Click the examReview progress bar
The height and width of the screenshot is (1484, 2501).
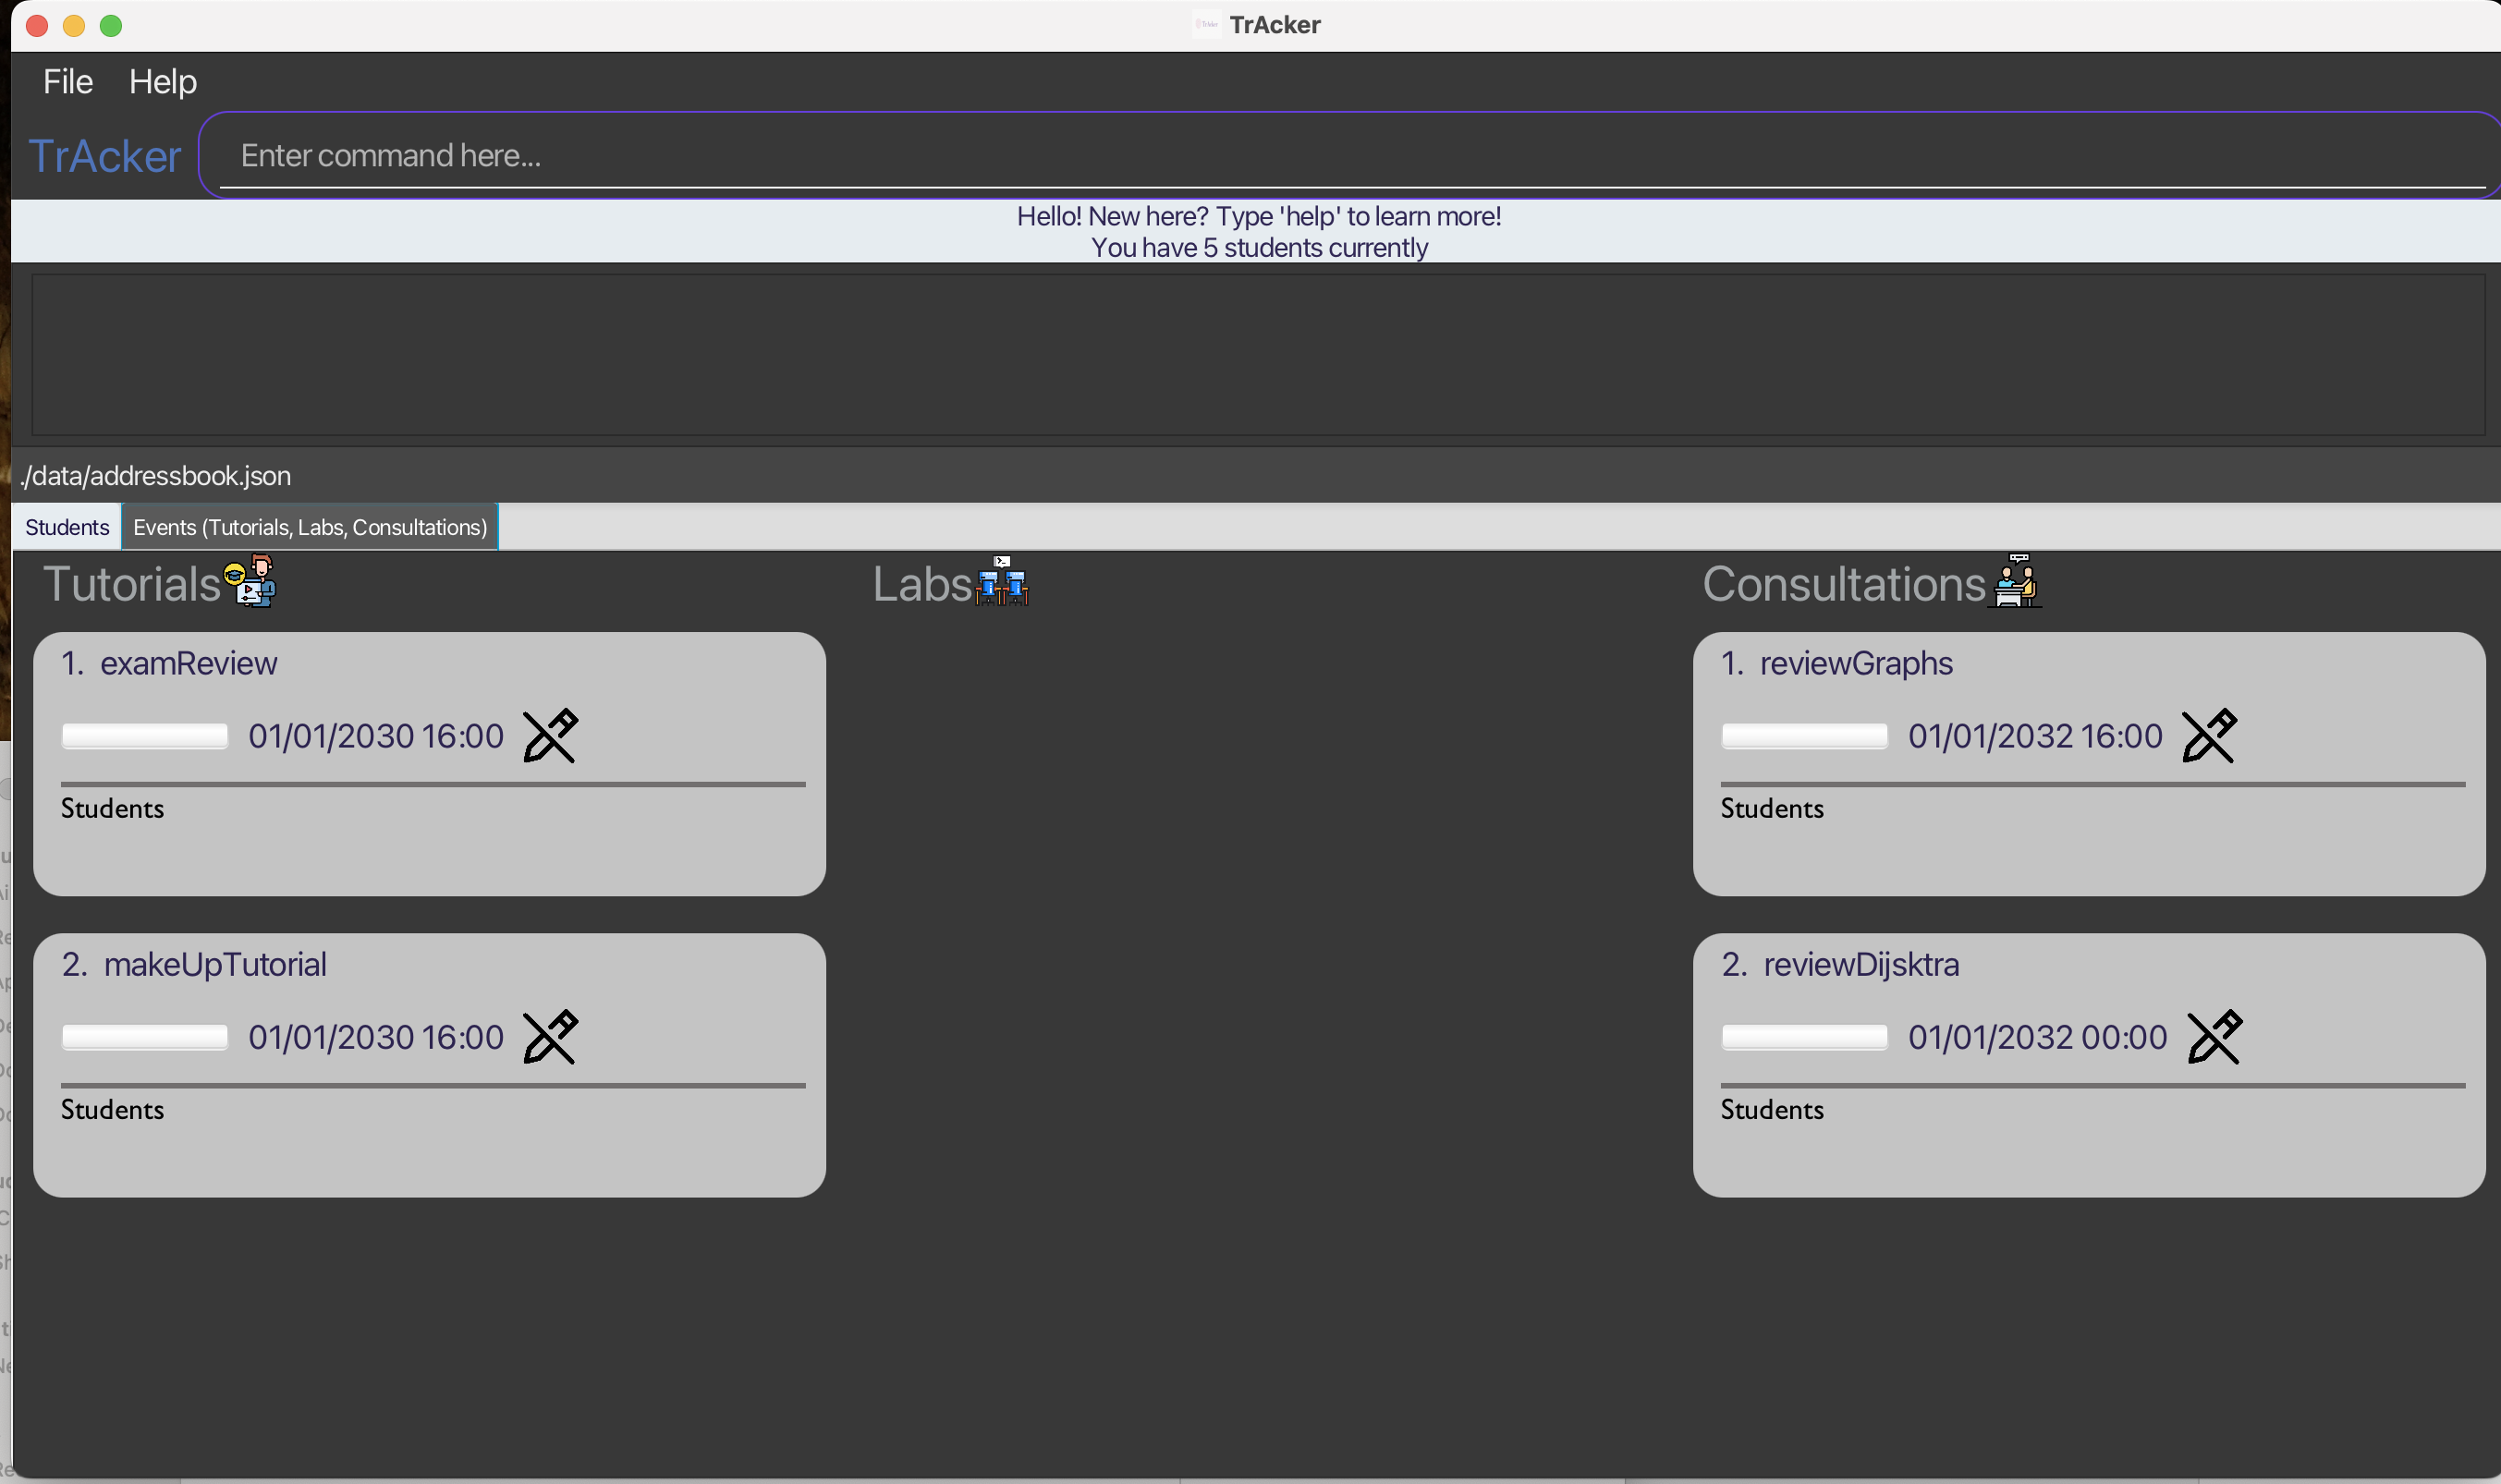(145, 736)
